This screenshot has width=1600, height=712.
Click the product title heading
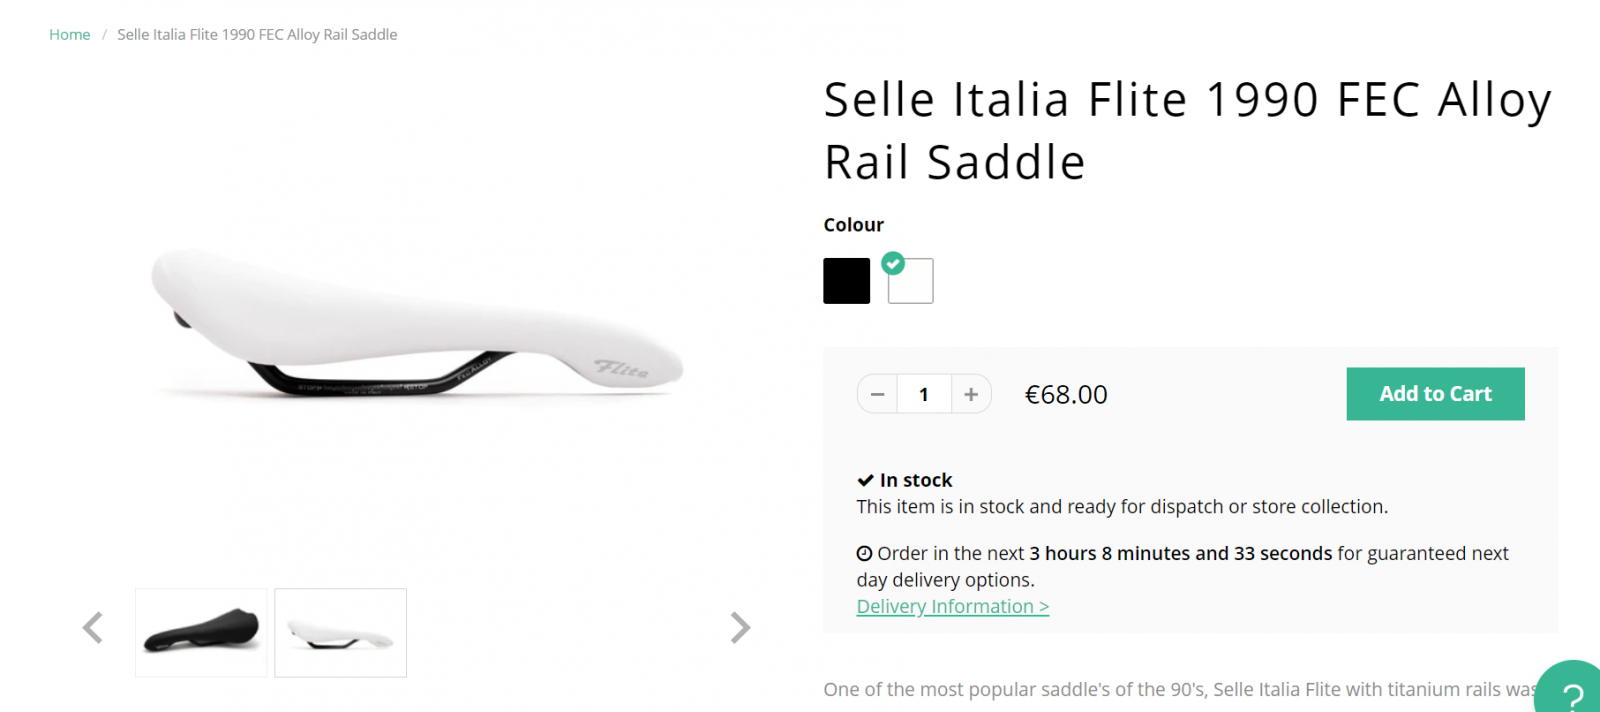click(1187, 131)
